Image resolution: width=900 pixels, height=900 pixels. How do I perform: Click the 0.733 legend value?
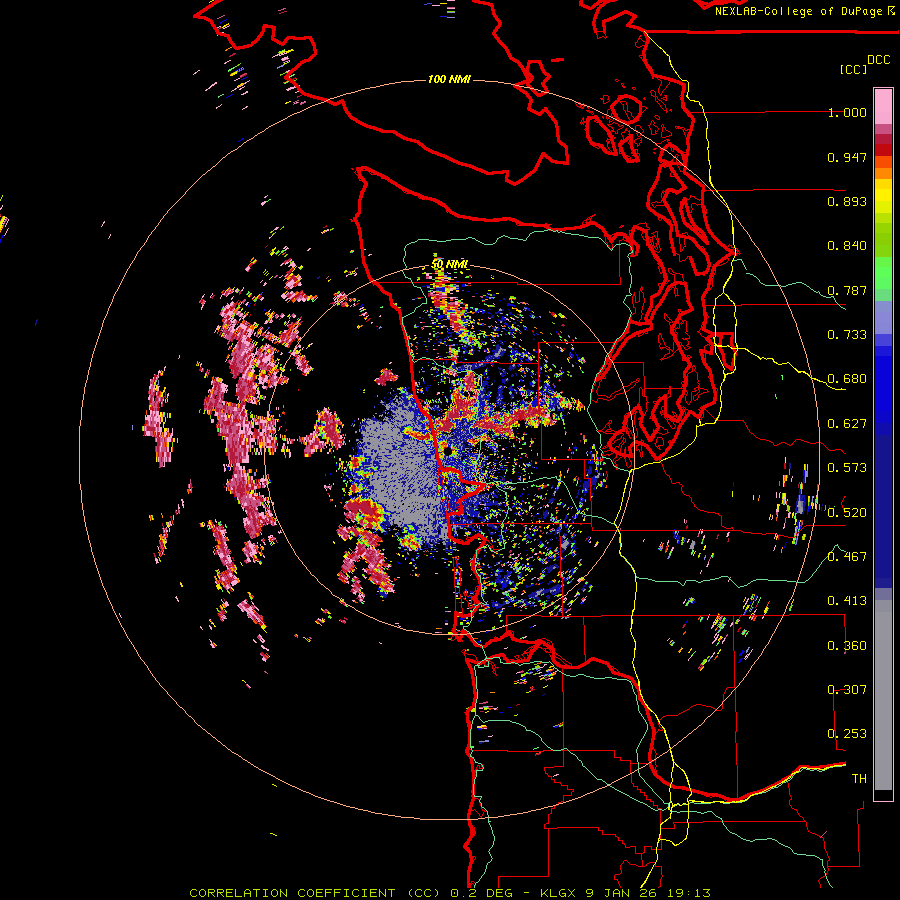(847, 335)
